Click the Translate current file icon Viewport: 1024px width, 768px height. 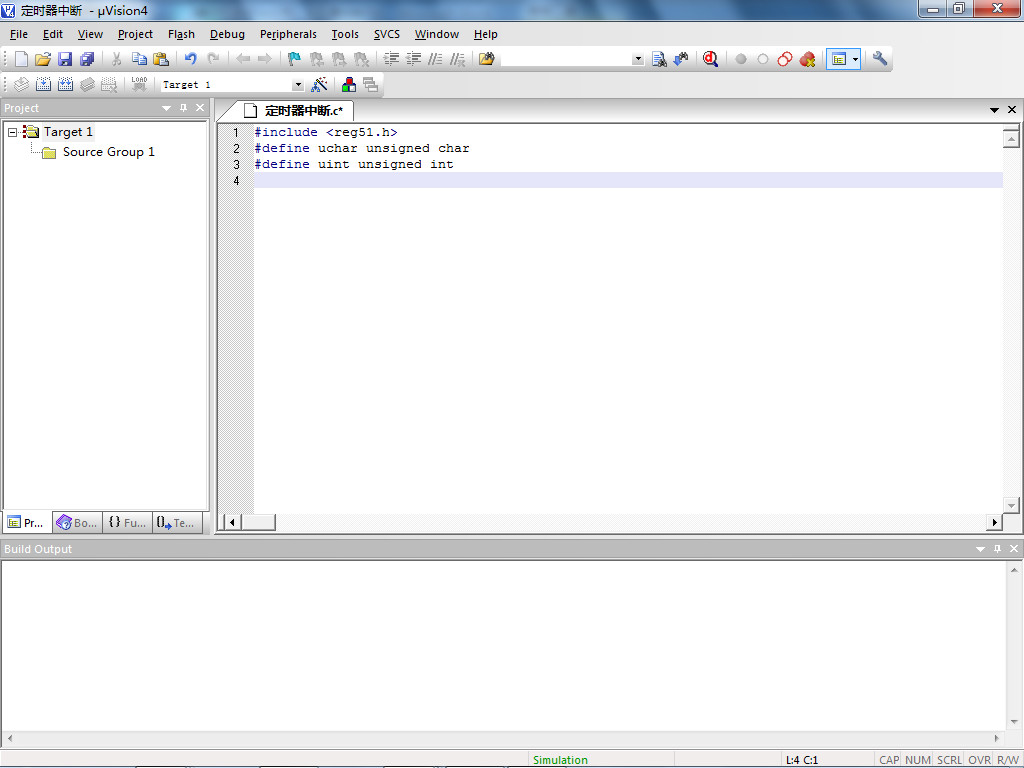point(21,84)
